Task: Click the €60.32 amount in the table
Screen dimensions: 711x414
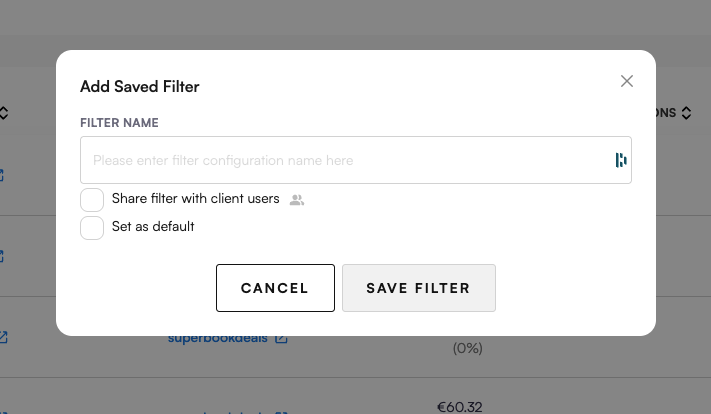Action: click(x=459, y=406)
